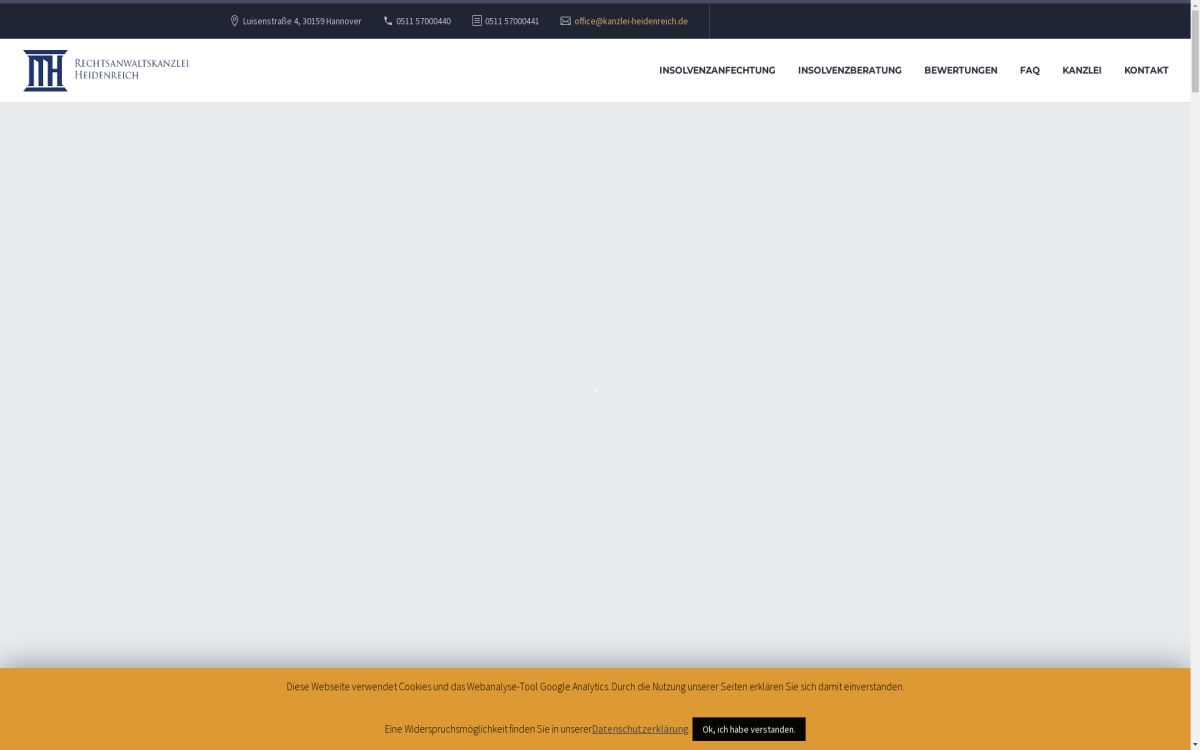Open the FAQ menu item
The height and width of the screenshot is (750, 1200).
[1029, 70]
